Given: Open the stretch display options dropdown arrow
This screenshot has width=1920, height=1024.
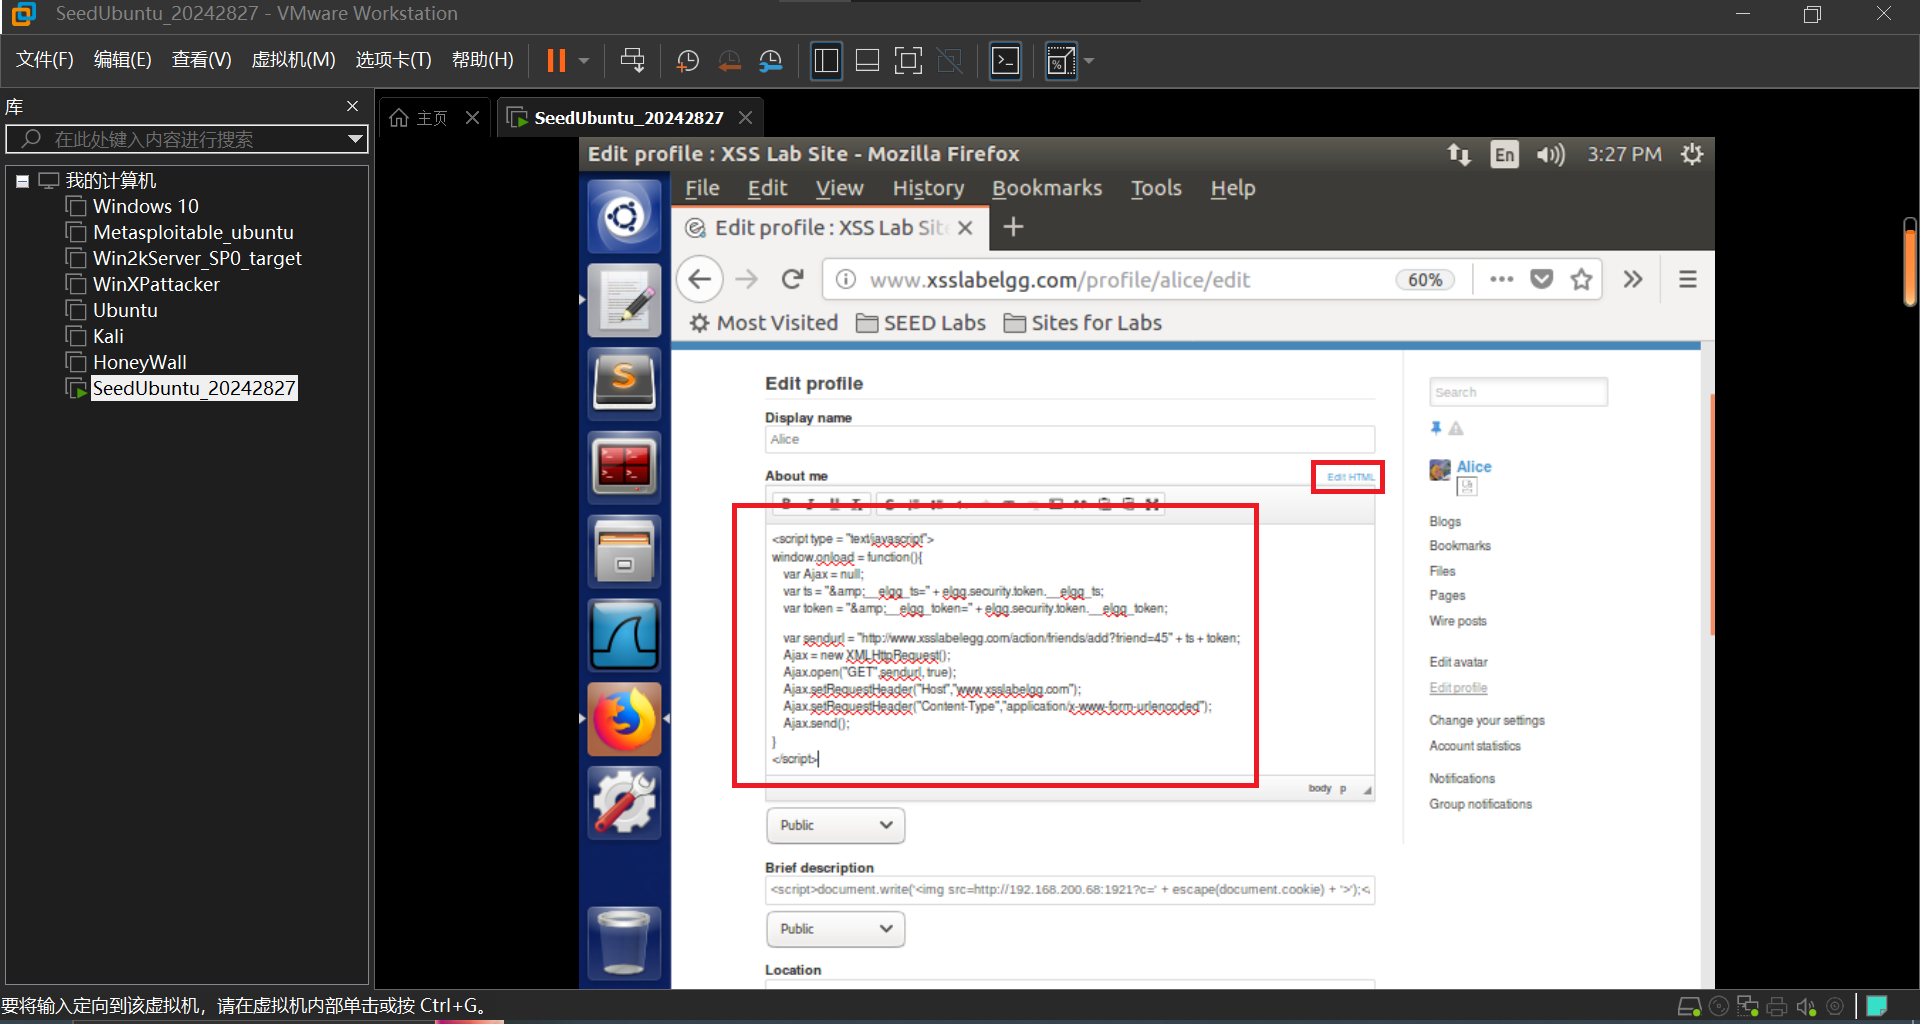Looking at the screenshot, I should pos(1089,61).
